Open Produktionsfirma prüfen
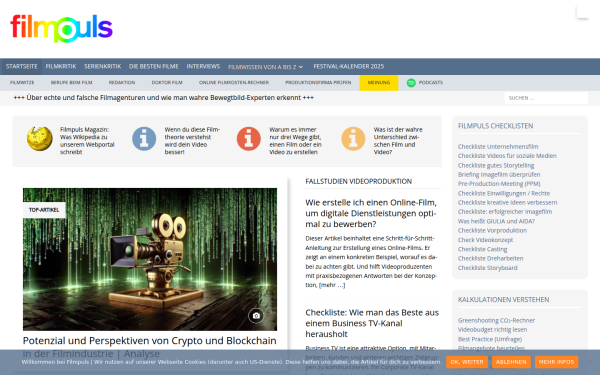The image size is (600, 375). (318, 83)
